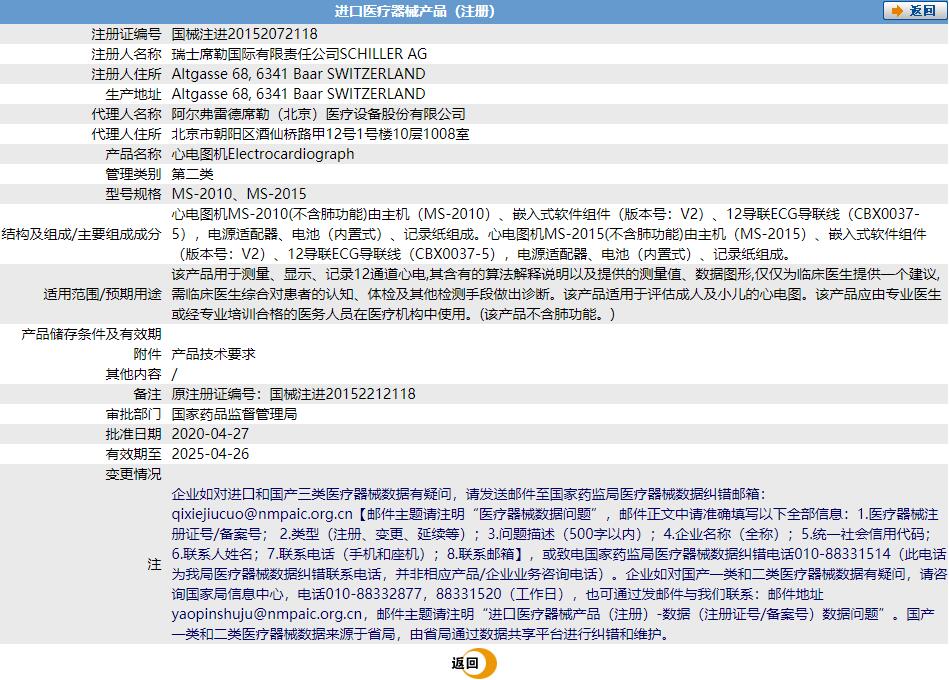Click email address yaopinshuju@nmpaic.org.cn
This screenshot has height=680, width=949.
[x=267, y=613]
